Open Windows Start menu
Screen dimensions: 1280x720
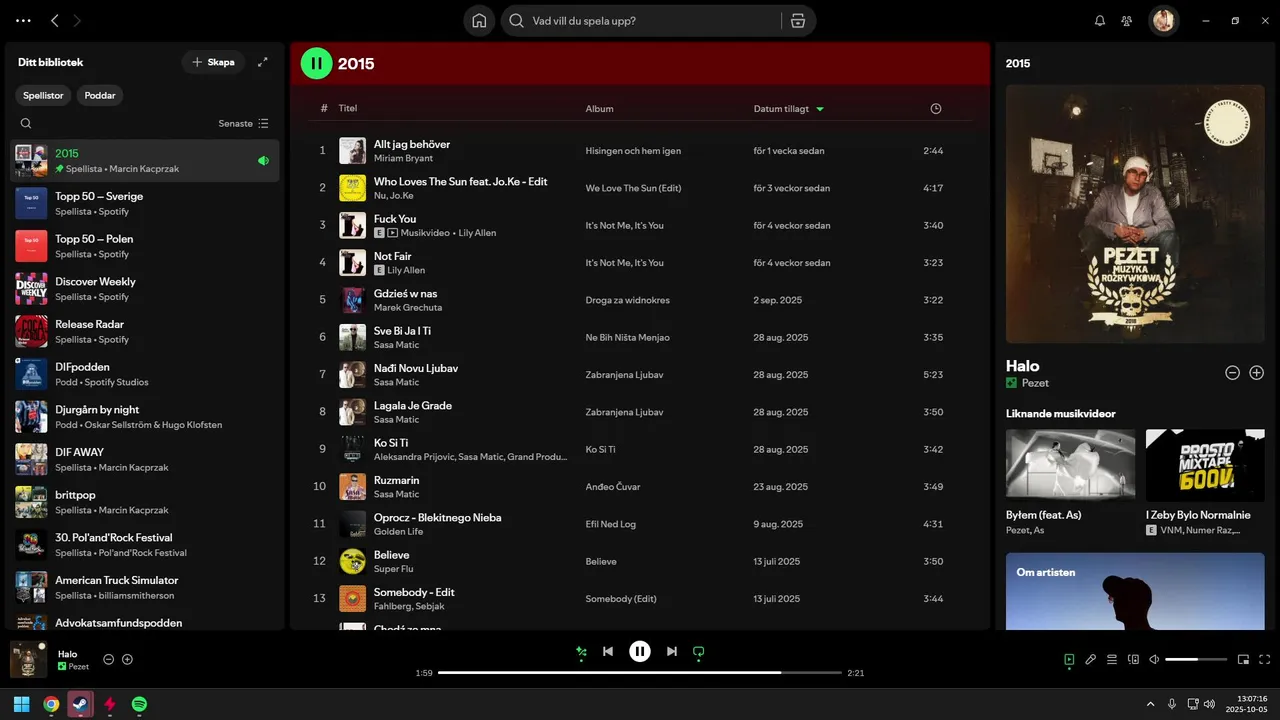point(21,704)
